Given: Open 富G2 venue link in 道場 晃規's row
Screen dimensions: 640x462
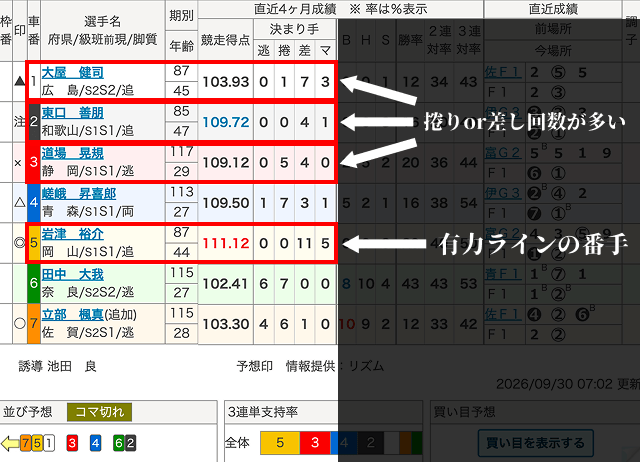Looking at the screenshot, I should point(503,153).
